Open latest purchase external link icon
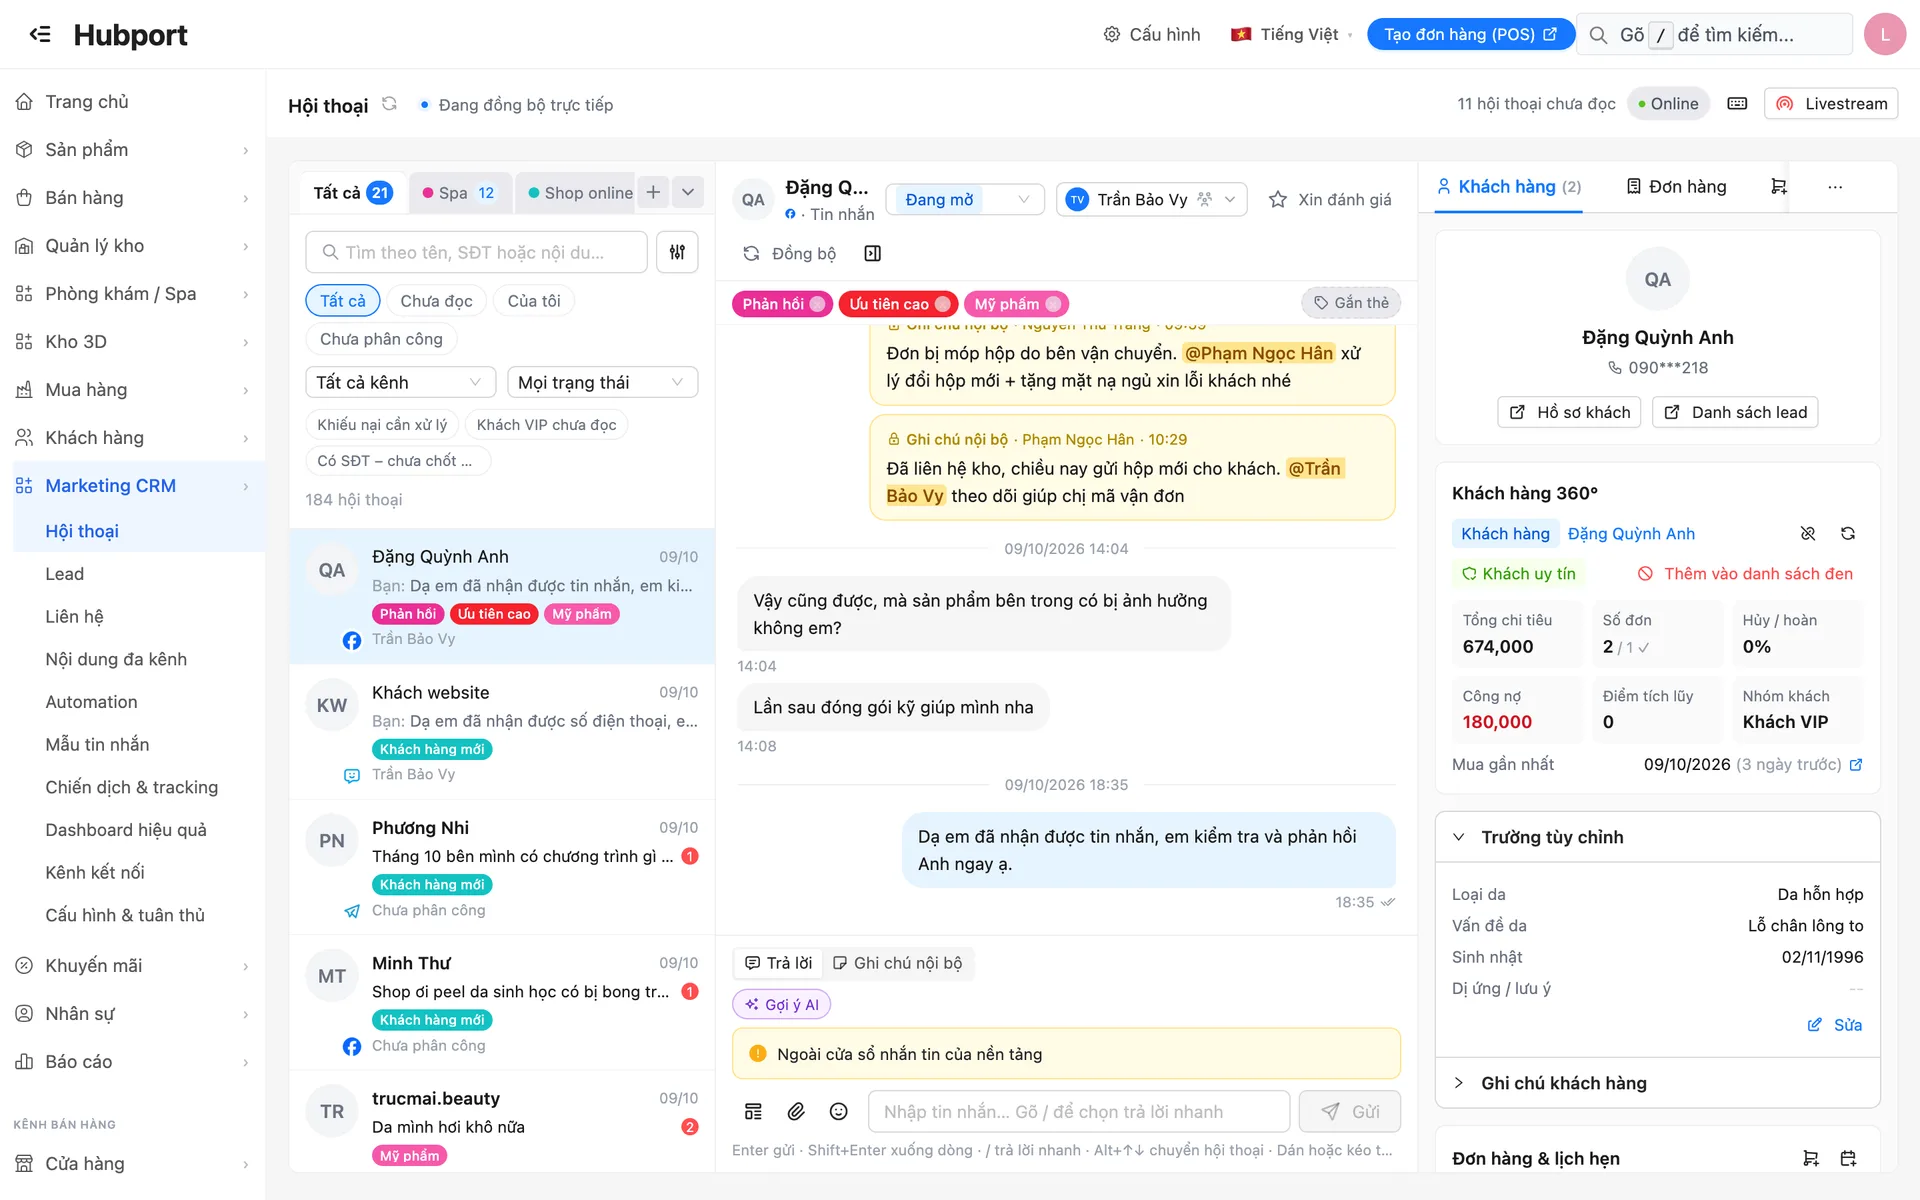 click(1856, 765)
